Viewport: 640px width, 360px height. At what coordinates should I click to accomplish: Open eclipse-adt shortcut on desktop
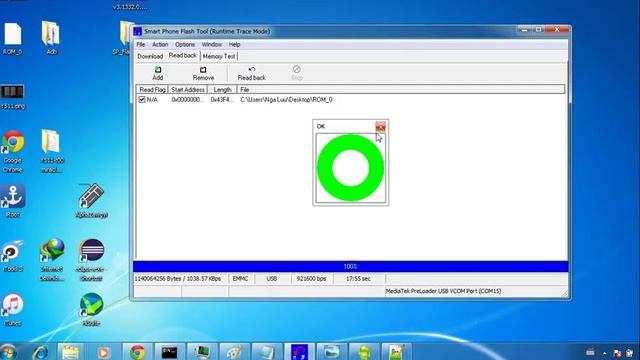pyautogui.click(x=91, y=260)
